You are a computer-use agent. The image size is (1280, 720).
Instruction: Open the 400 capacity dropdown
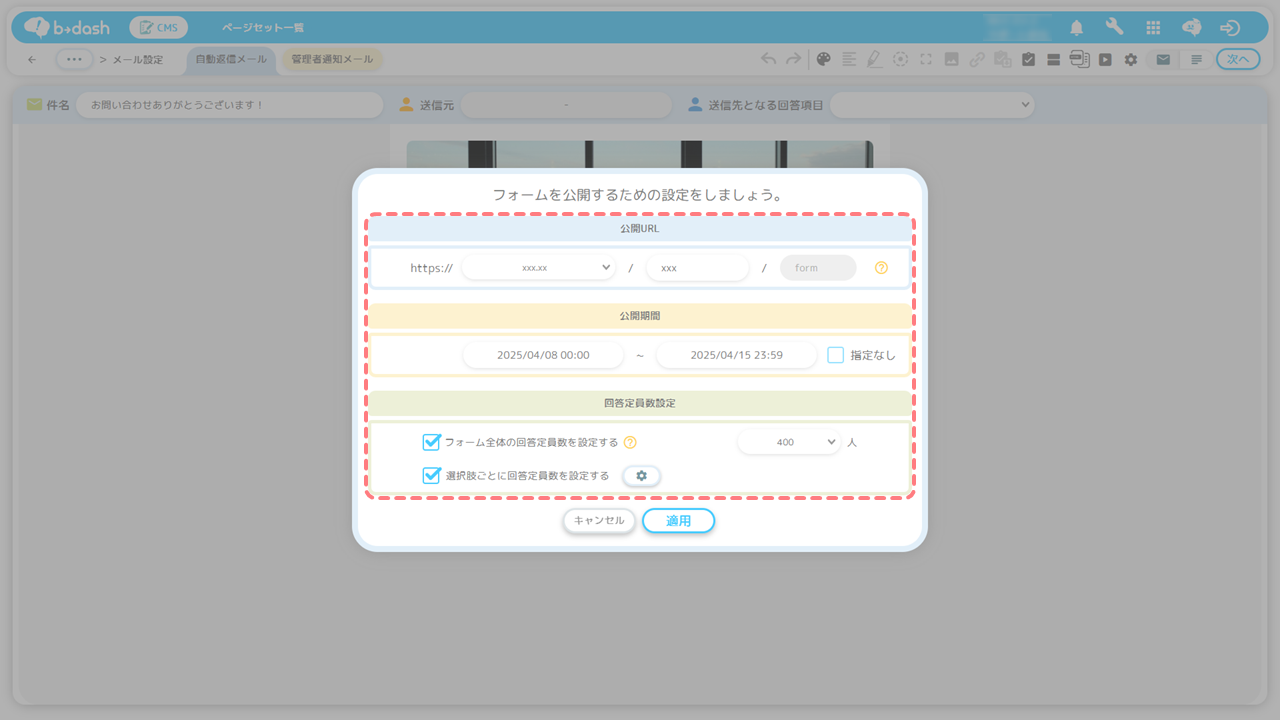(789, 442)
